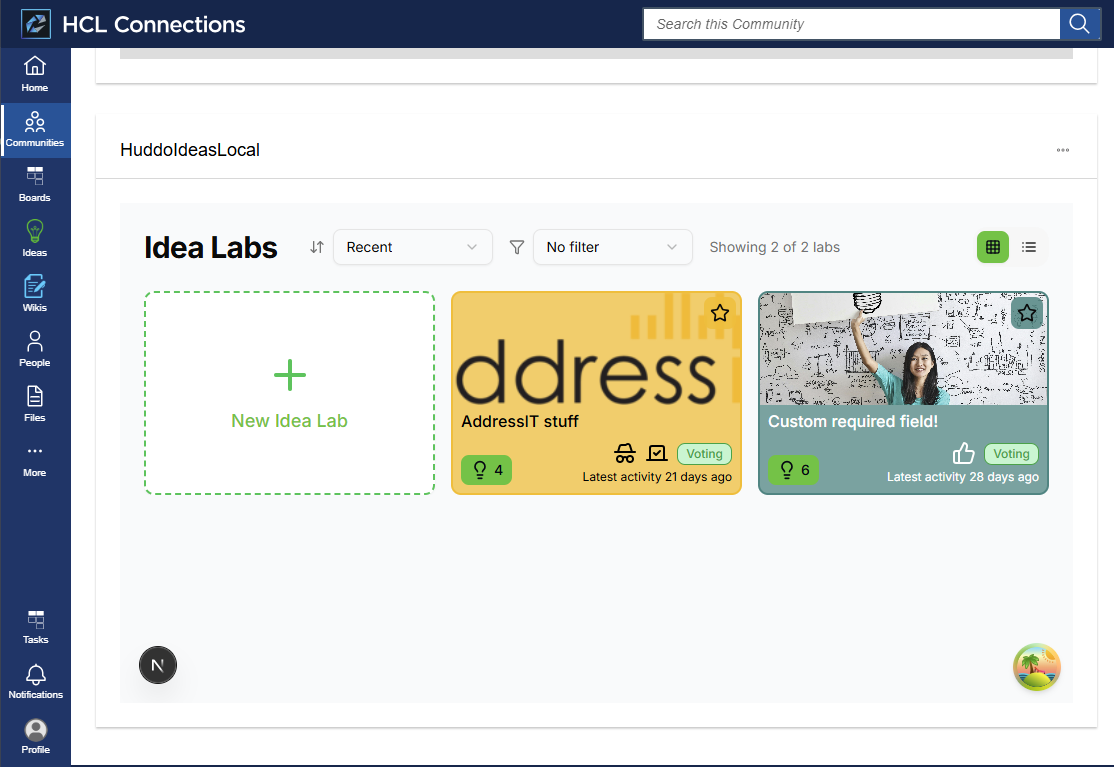Star the Custom required field lab

1027,313
